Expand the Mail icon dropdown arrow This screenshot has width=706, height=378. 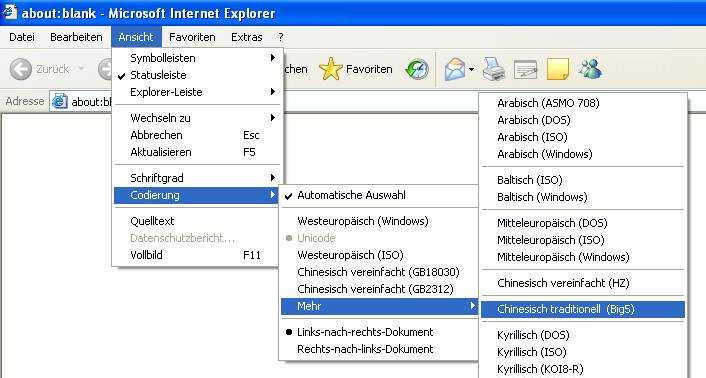click(471, 70)
